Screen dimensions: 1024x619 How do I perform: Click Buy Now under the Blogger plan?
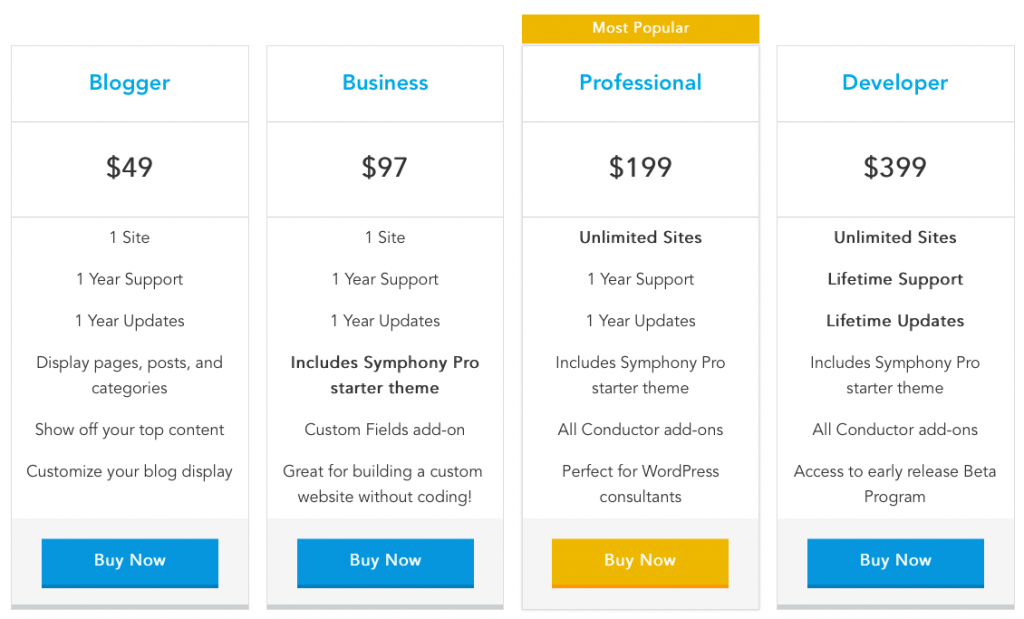tap(130, 562)
